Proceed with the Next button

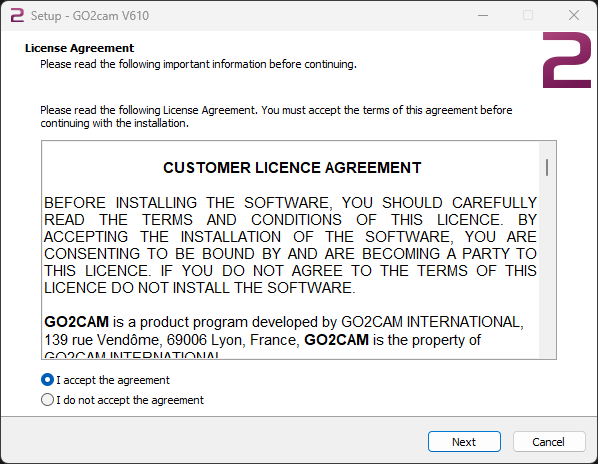click(464, 442)
